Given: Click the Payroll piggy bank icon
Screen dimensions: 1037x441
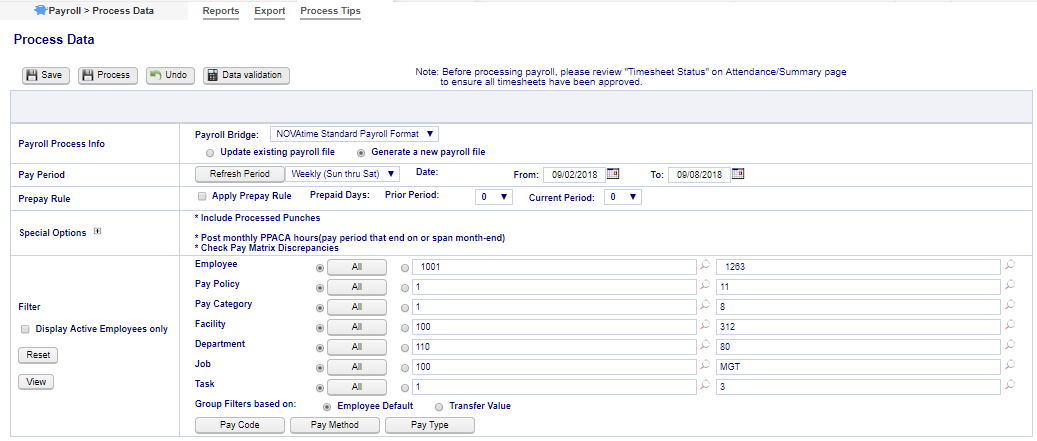Looking at the screenshot, I should pos(39,10).
